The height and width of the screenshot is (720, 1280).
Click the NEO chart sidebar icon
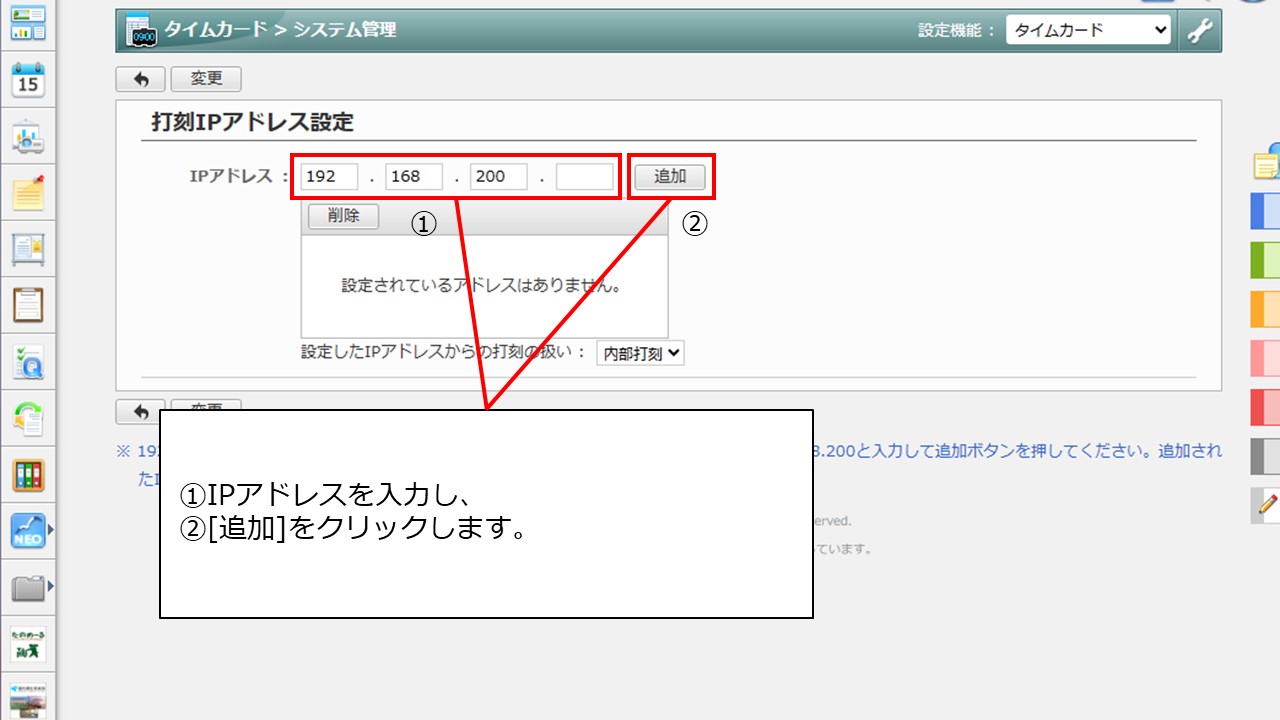pyautogui.click(x=27, y=531)
